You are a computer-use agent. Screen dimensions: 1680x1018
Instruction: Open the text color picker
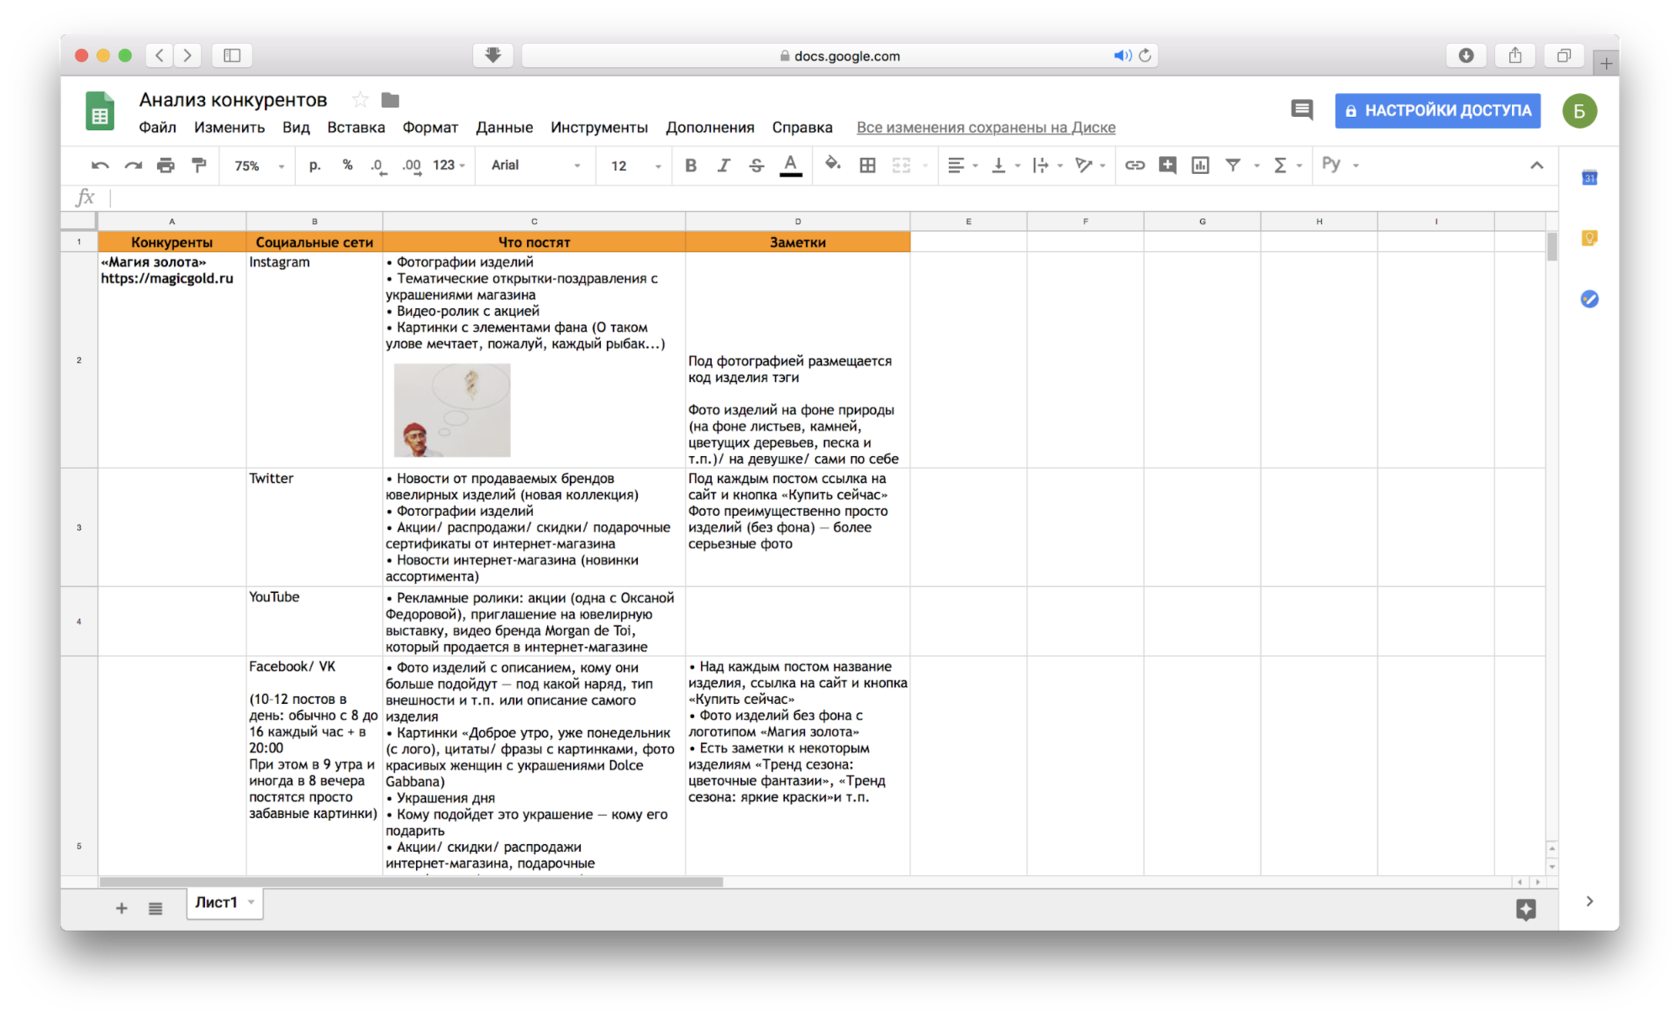click(x=790, y=166)
